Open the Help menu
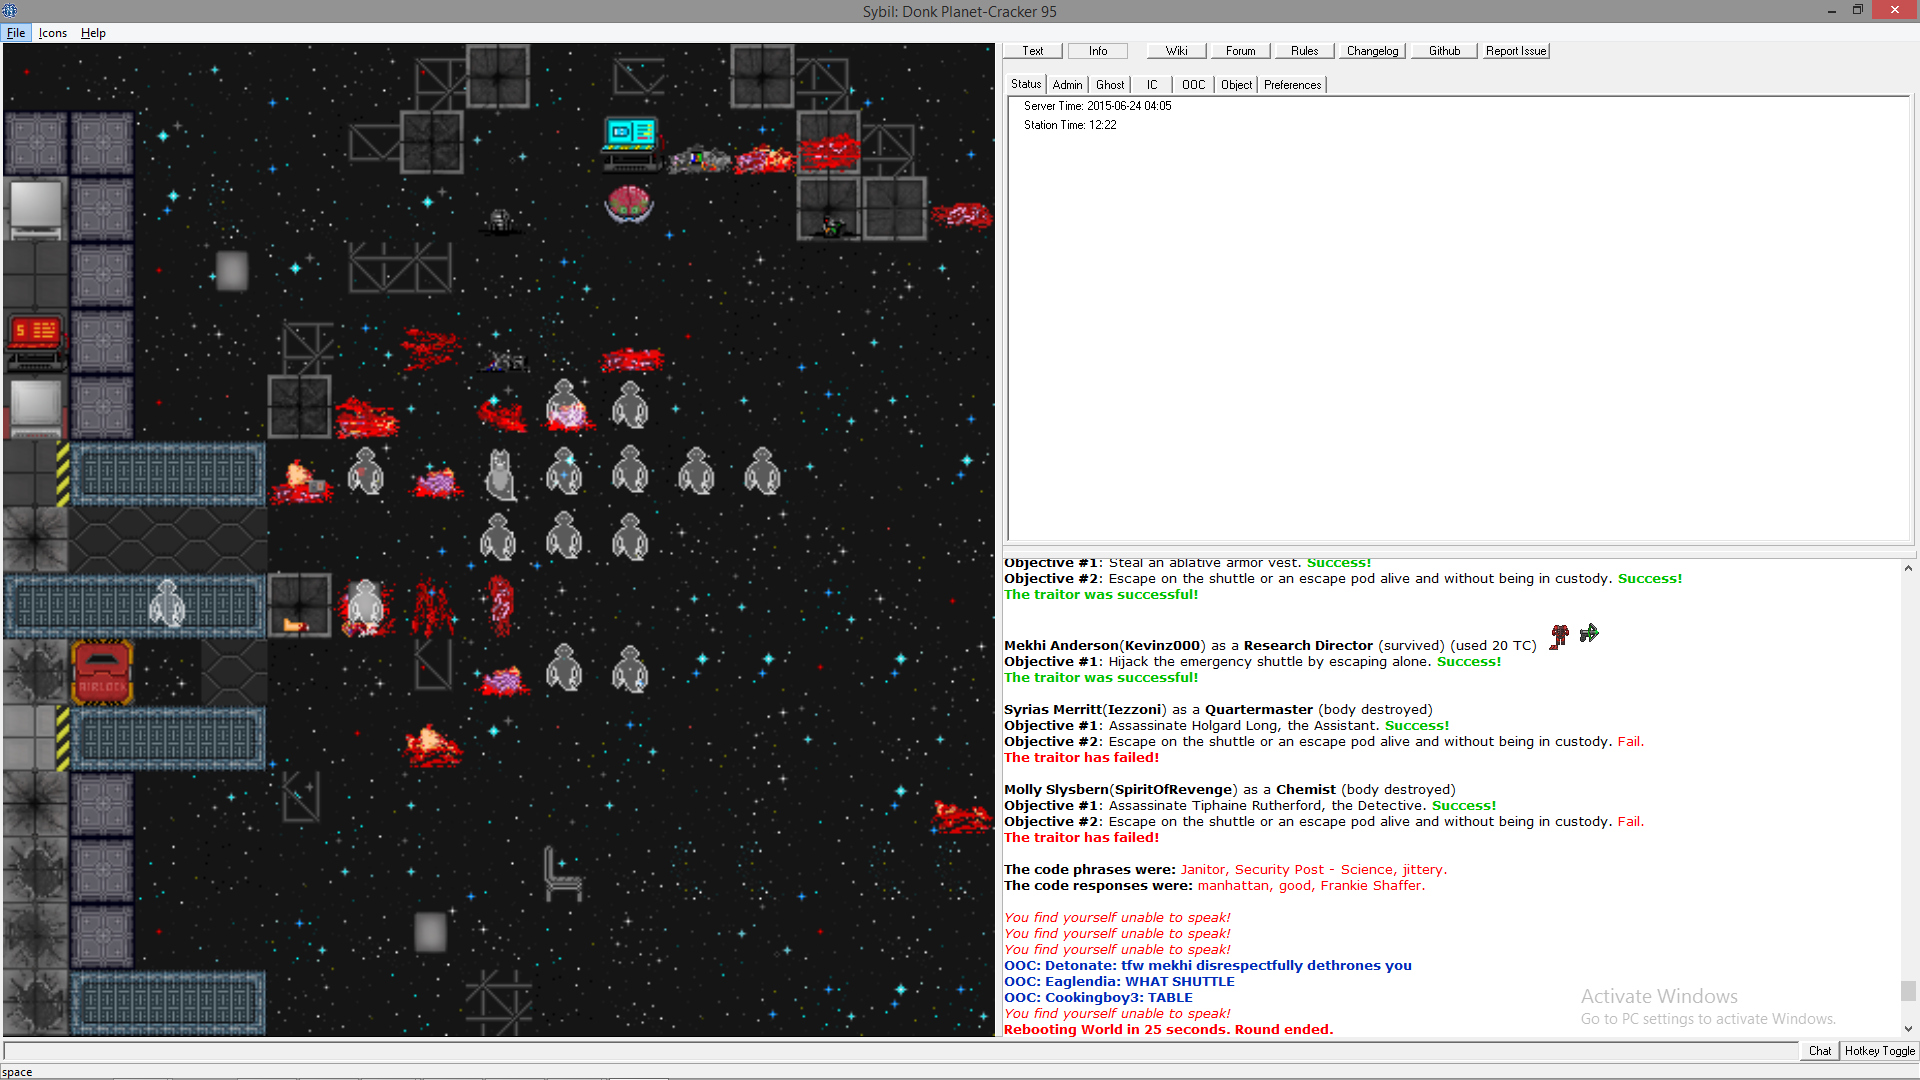This screenshot has height=1080, width=1920. tap(93, 33)
